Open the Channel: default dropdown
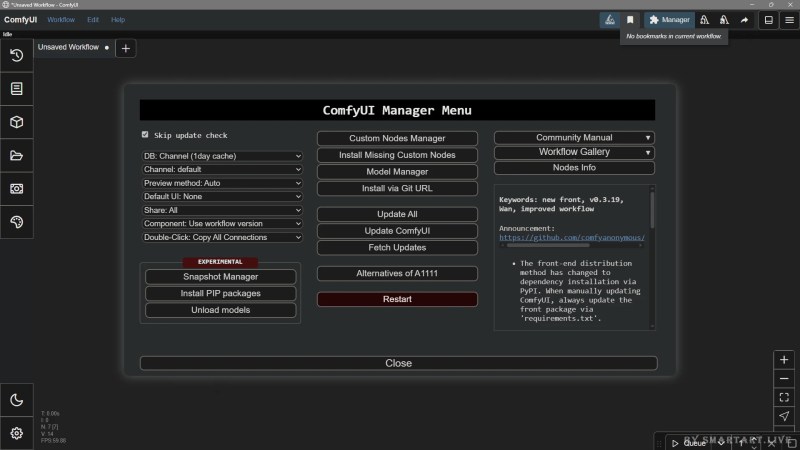 pos(222,169)
